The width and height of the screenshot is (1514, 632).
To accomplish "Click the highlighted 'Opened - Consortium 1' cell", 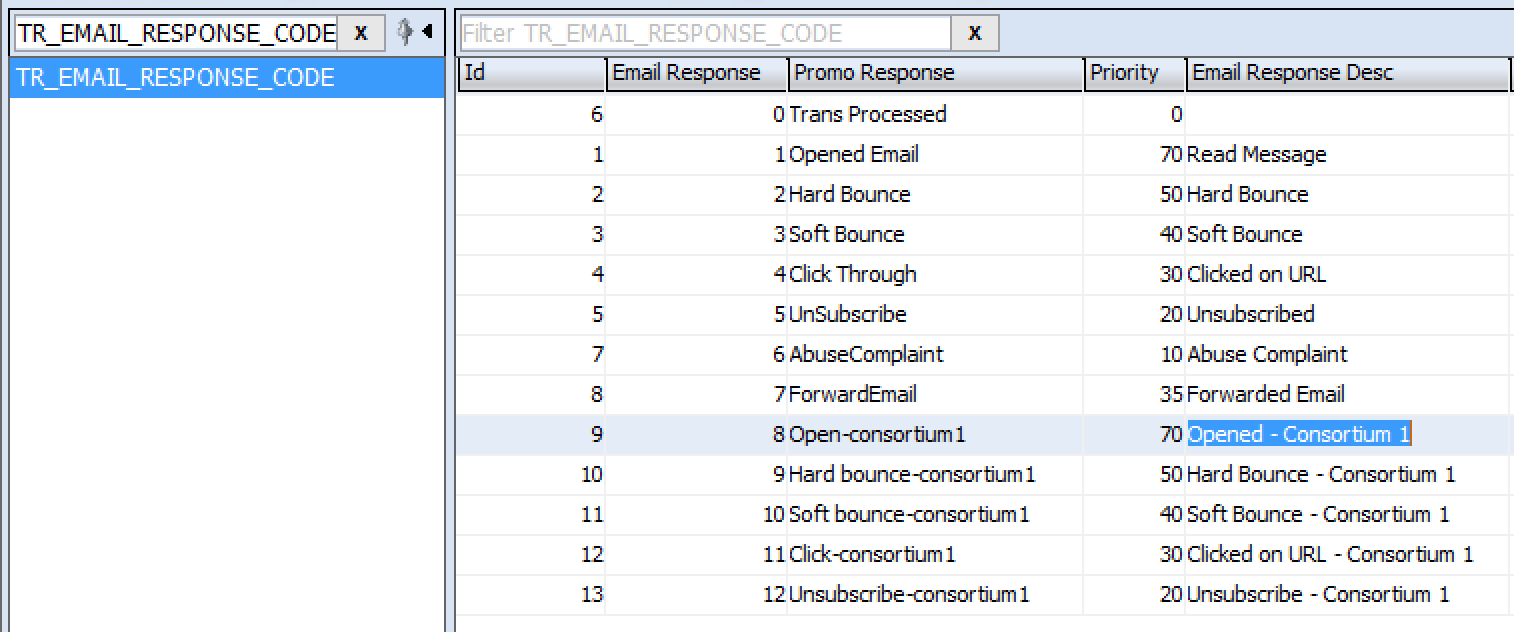I will click(1347, 435).
